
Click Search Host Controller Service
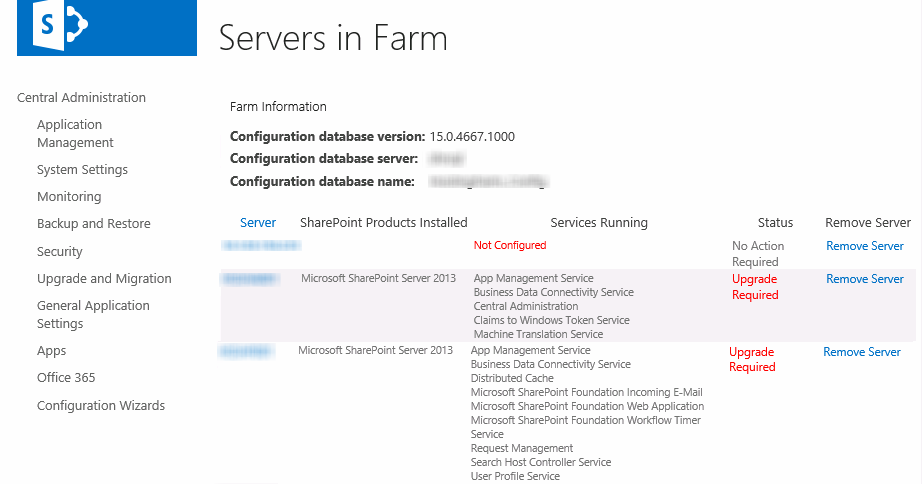click(x=541, y=462)
